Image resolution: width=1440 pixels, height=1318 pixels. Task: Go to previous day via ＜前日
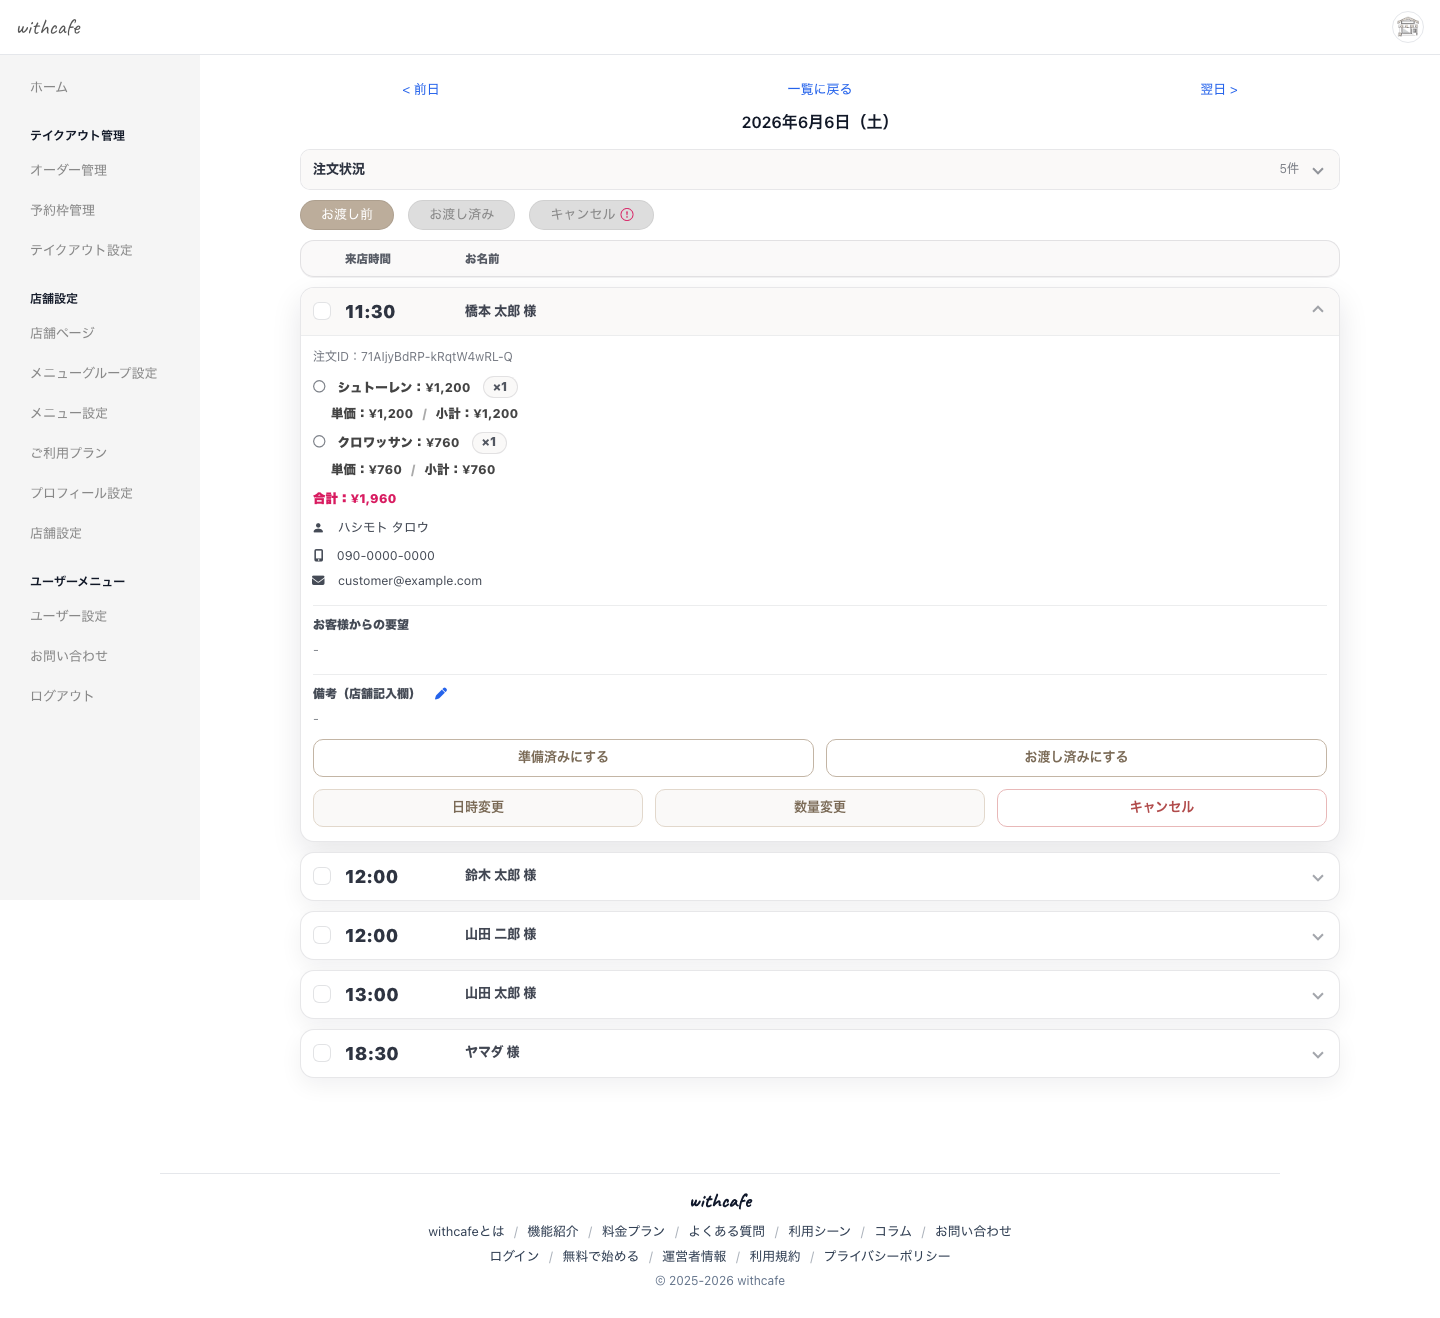click(x=420, y=89)
